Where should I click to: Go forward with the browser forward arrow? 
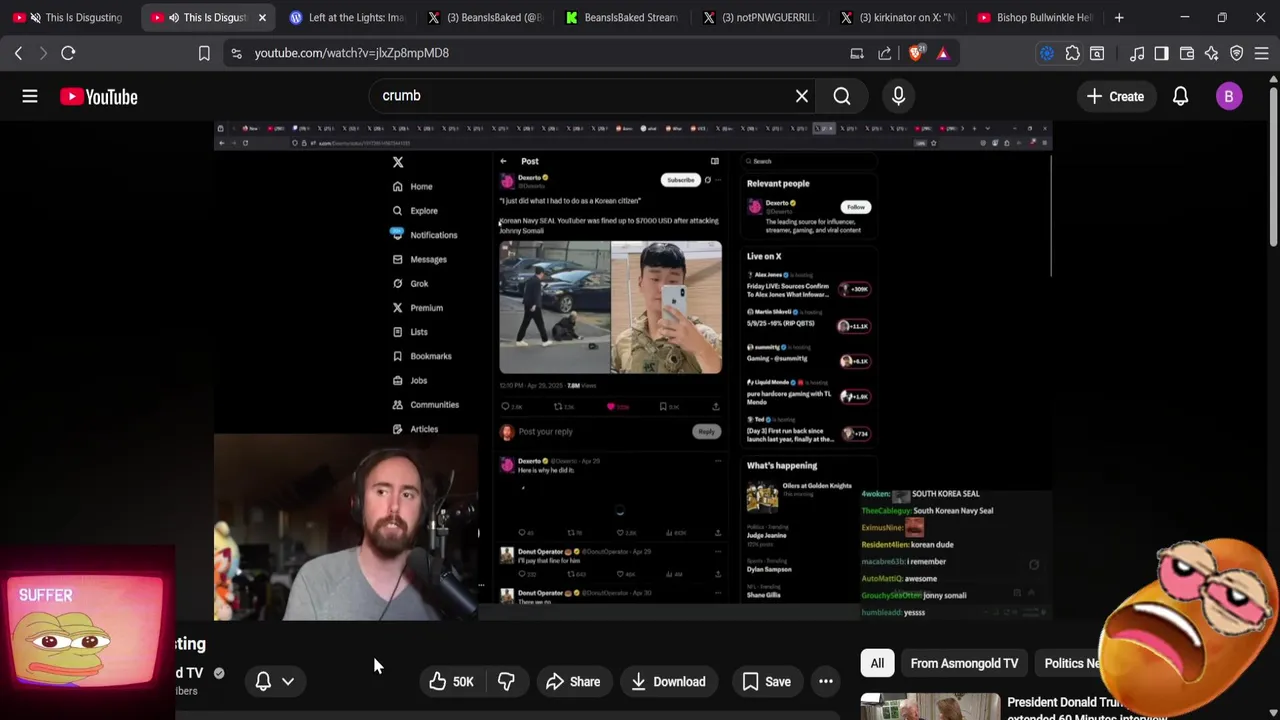point(42,53)
